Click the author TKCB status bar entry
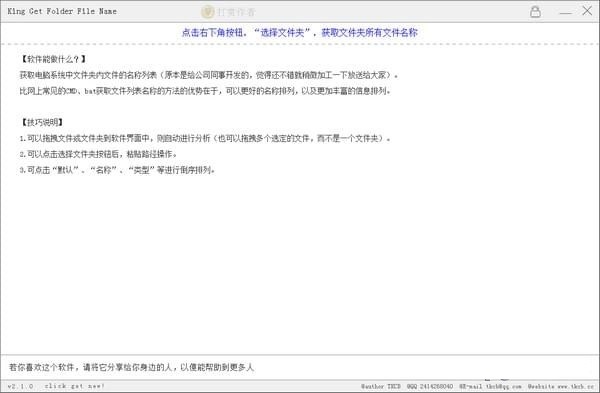This screenshot has width=600, height=393. [x=380, y=386]
